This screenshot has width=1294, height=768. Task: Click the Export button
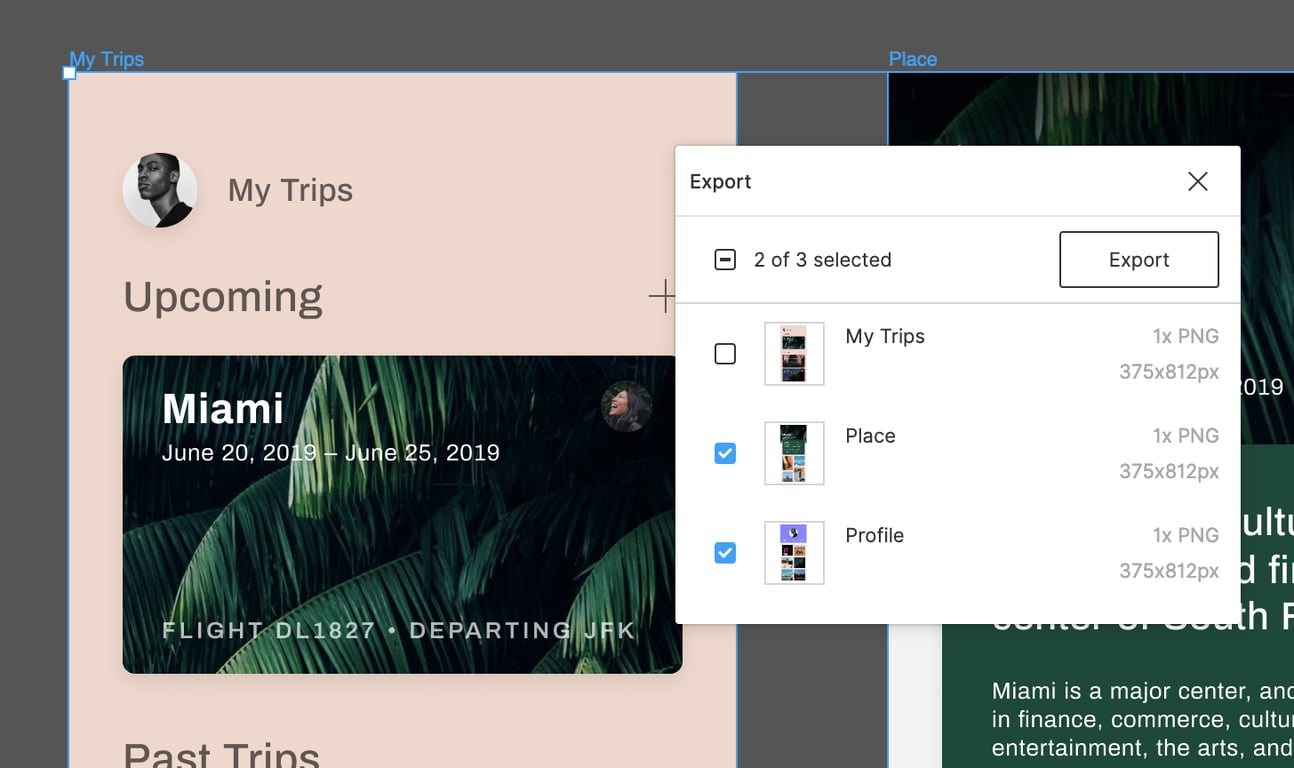[x=1138, y=260]
